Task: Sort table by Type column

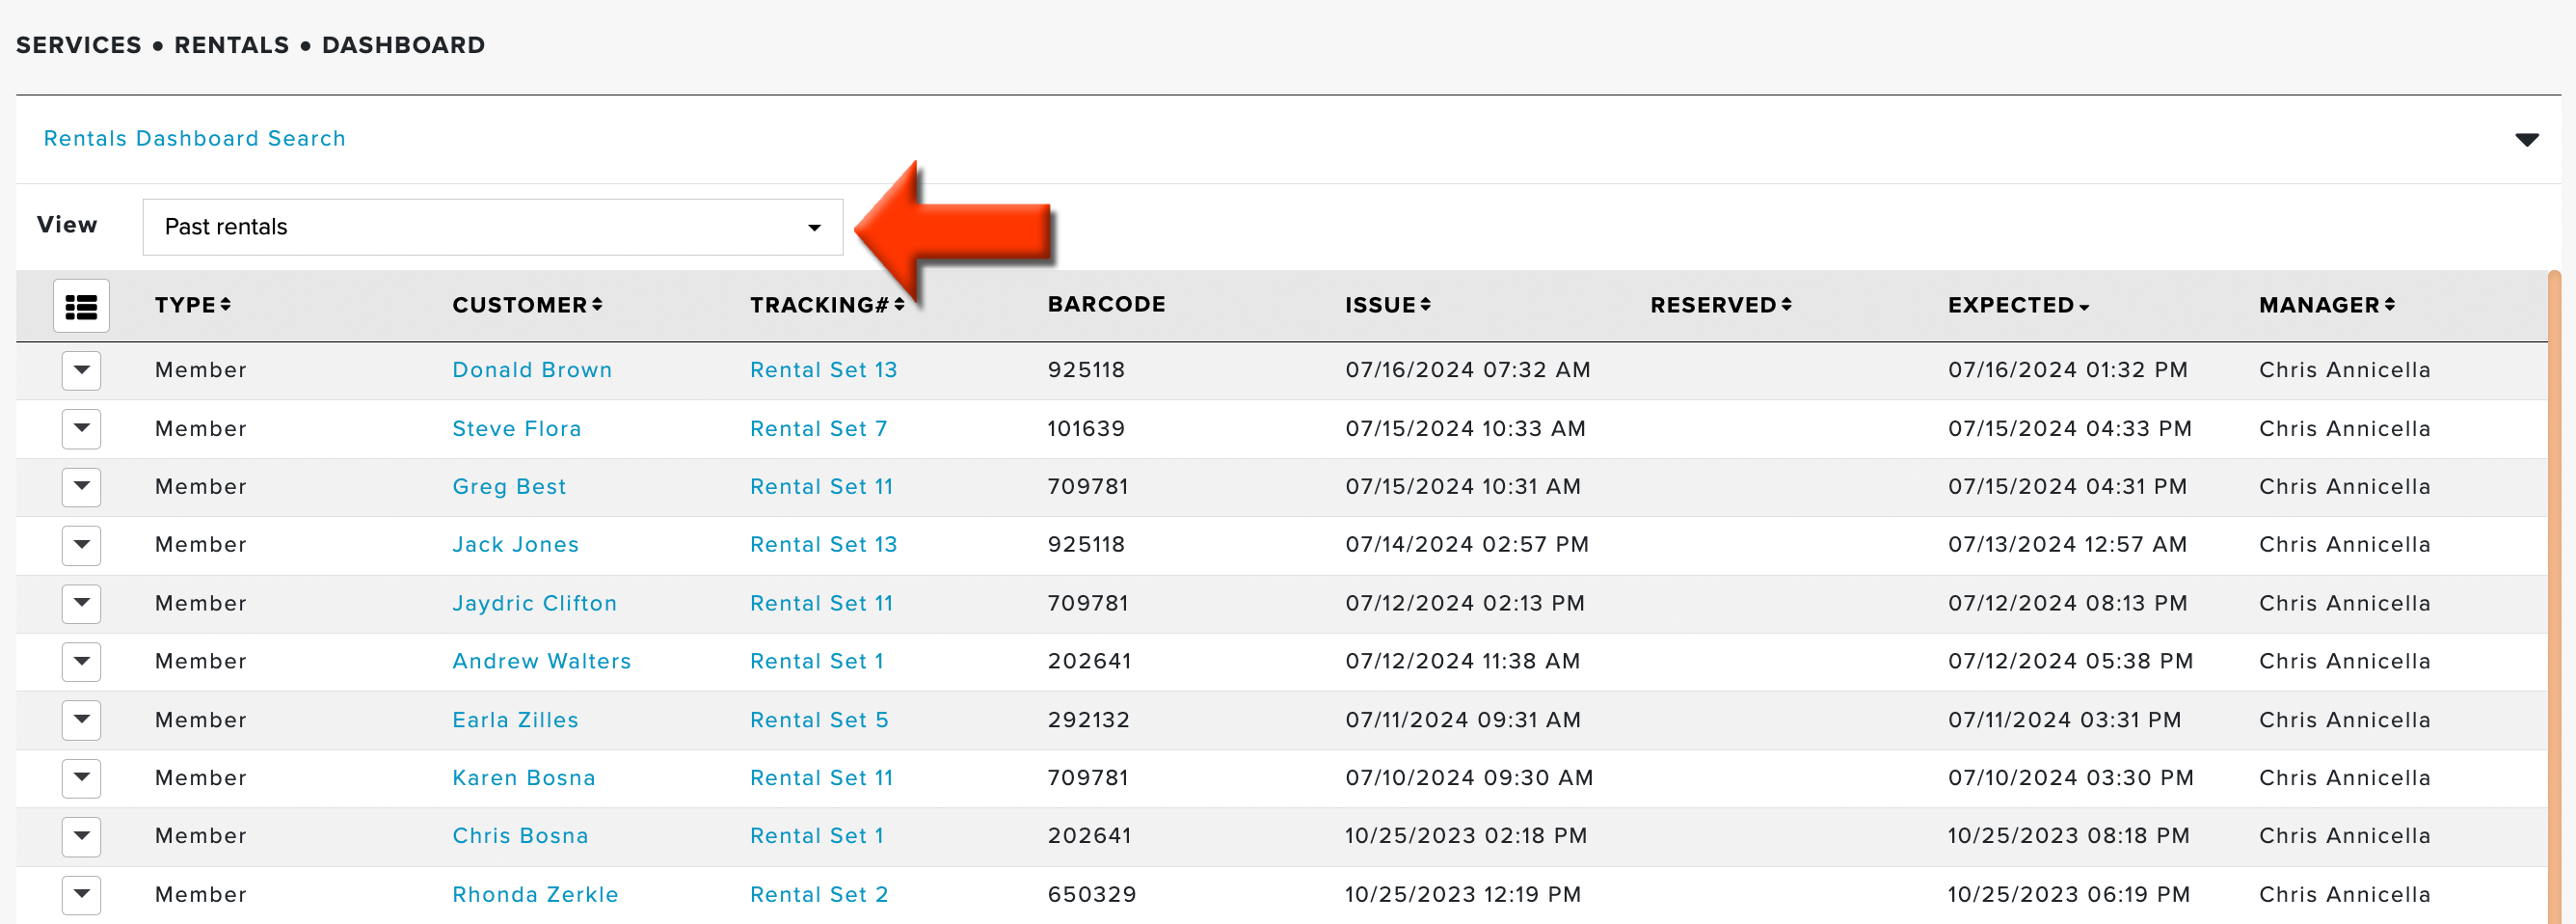Action: pos(193,305)
